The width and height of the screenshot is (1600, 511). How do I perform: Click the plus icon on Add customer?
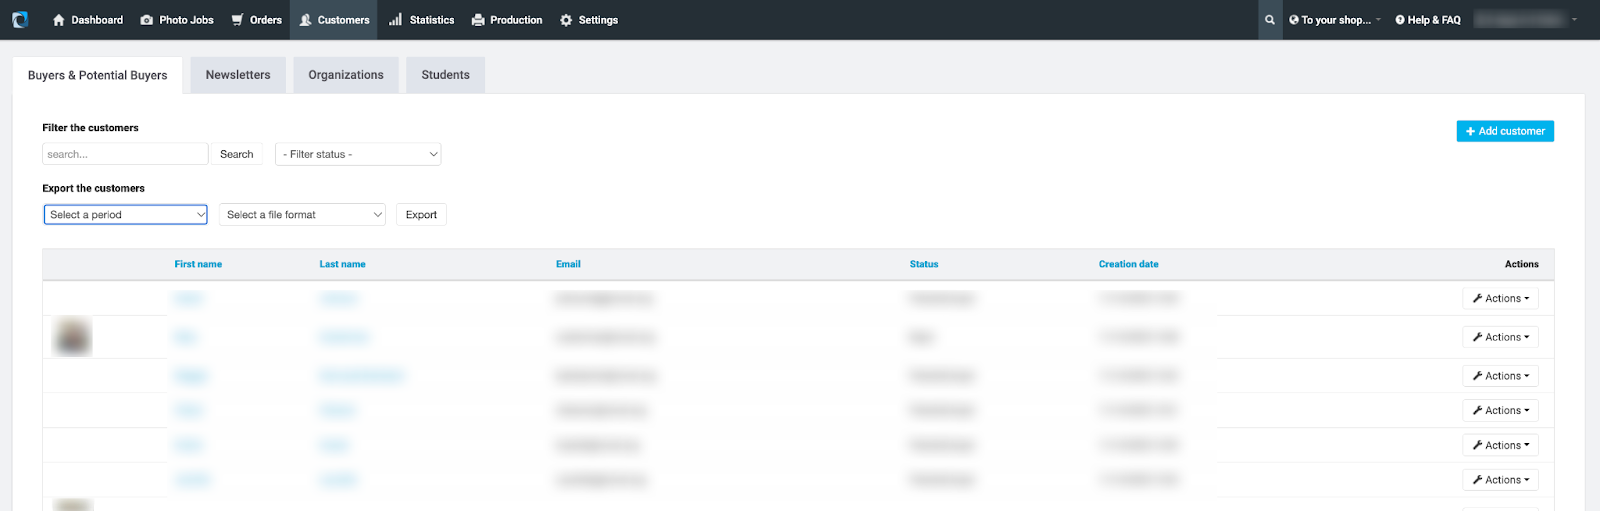(x=1470, y=131)
